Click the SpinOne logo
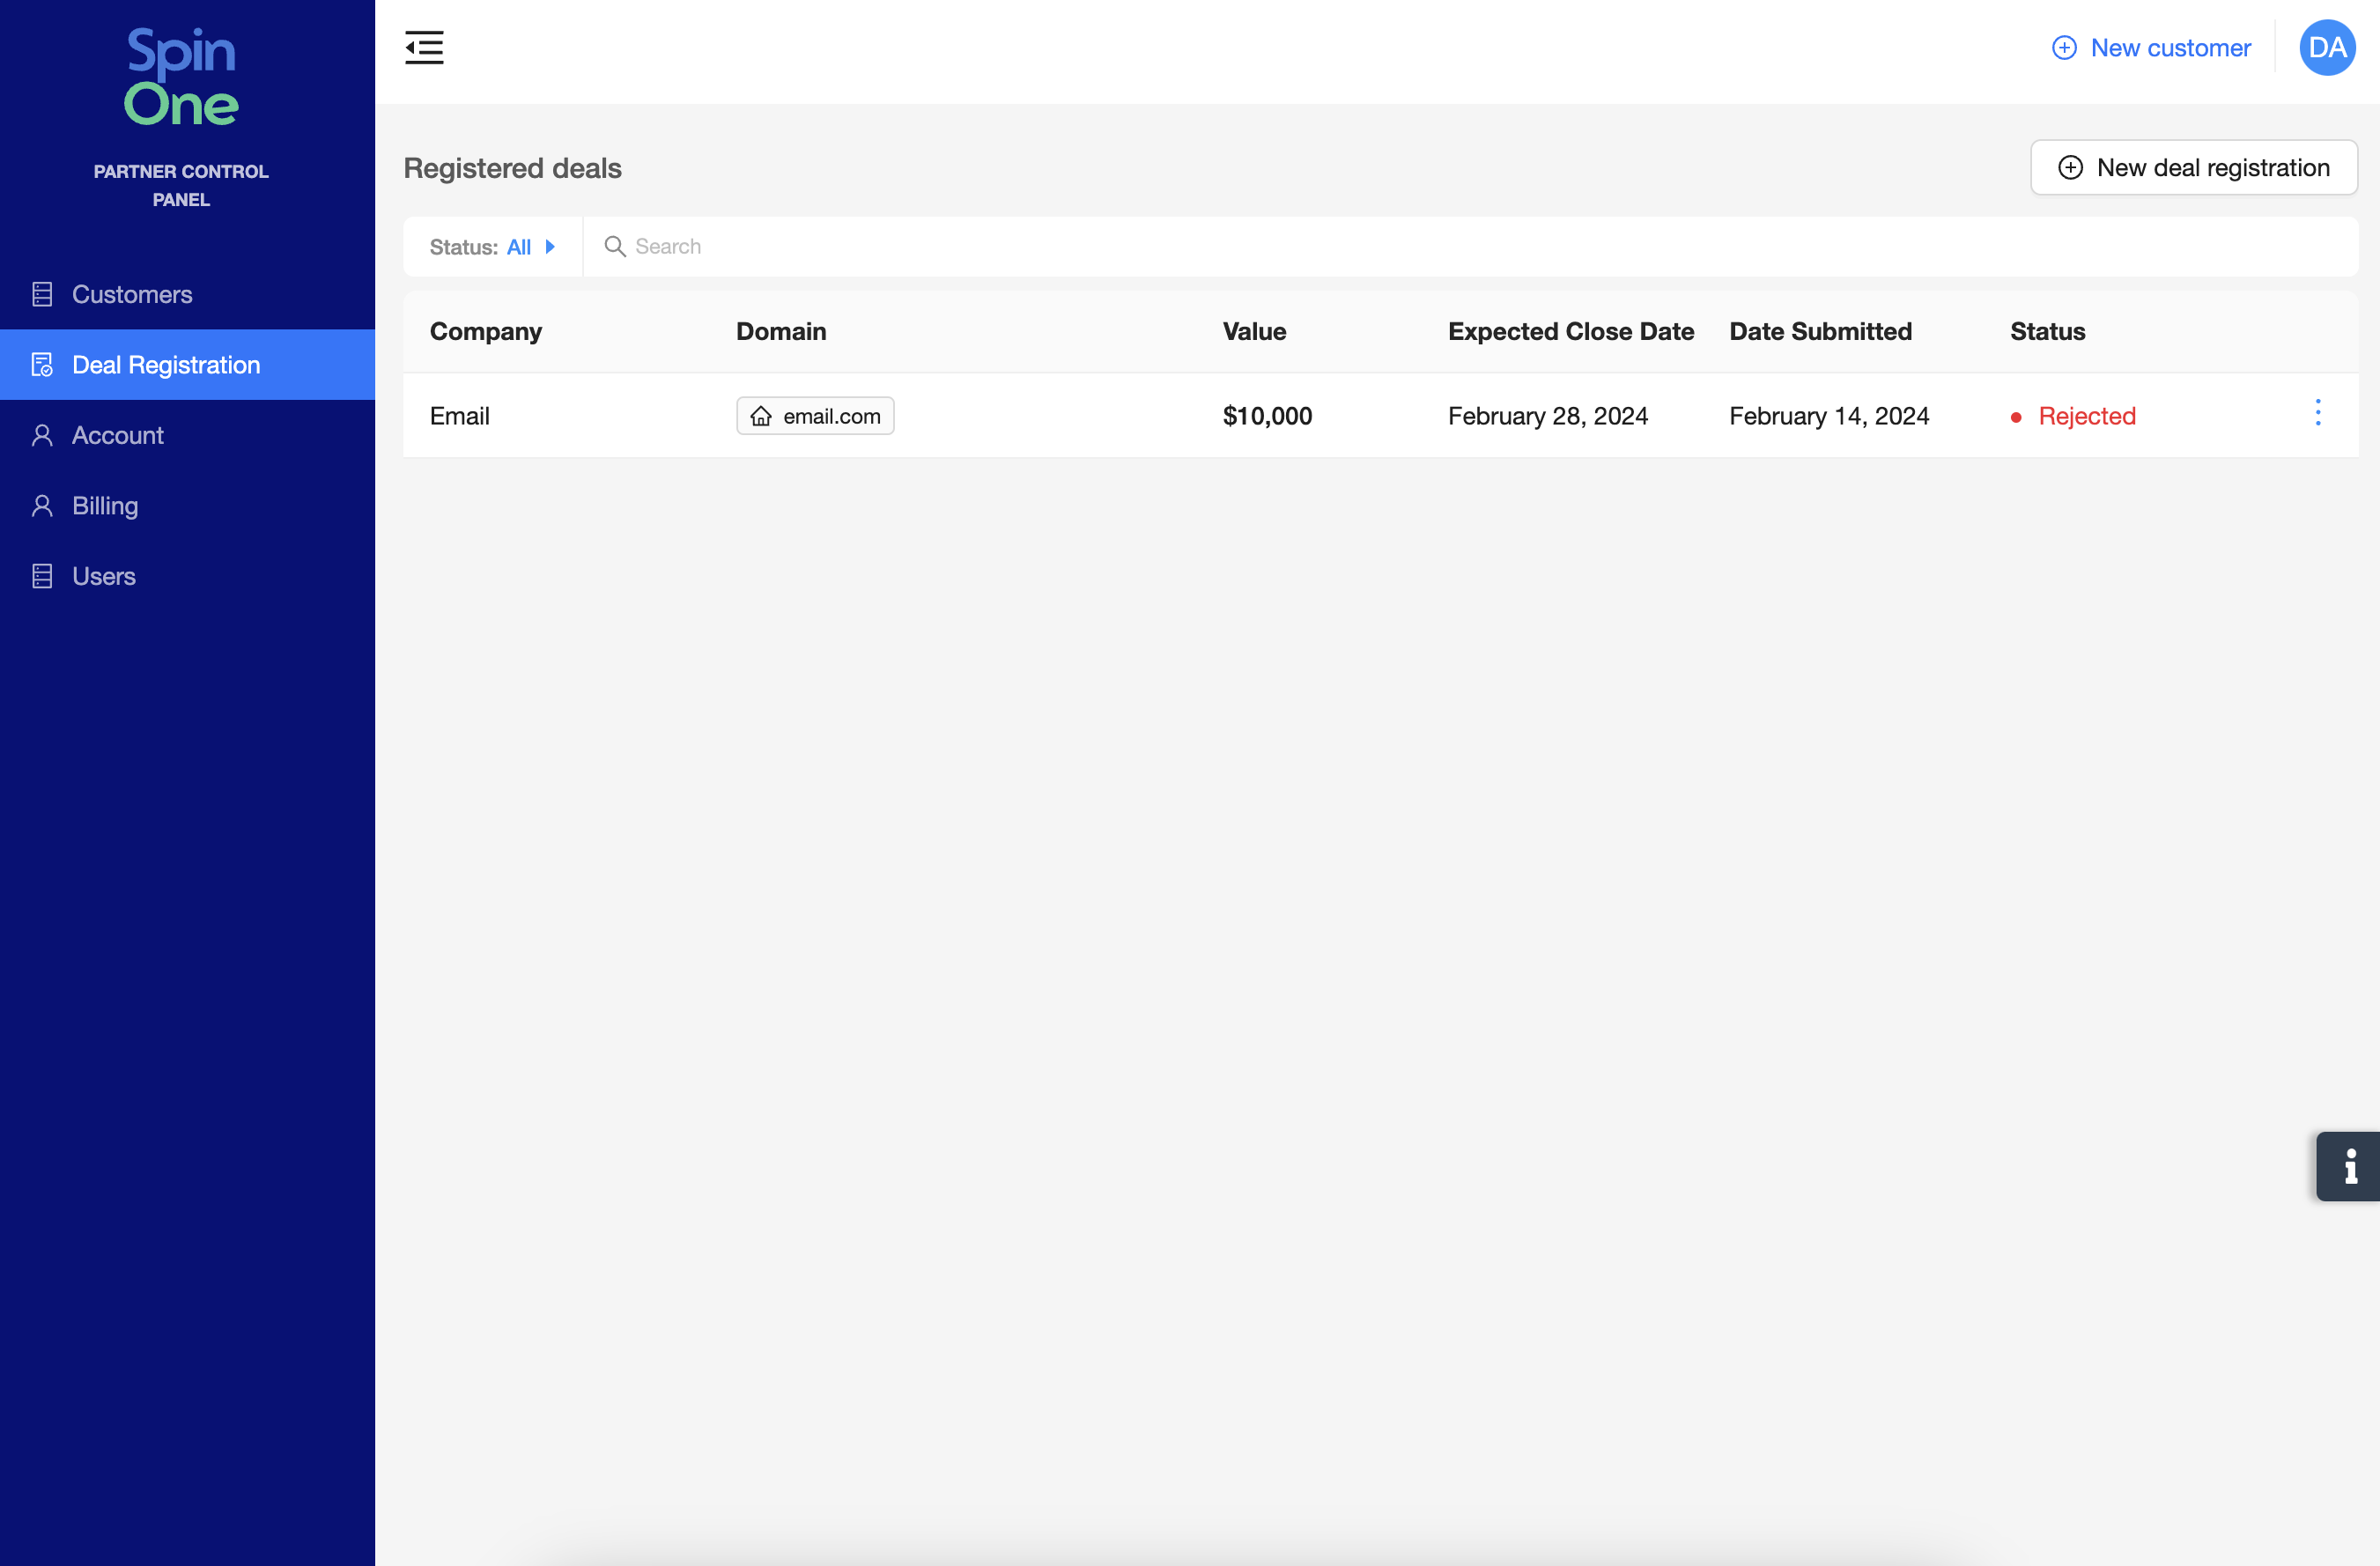The width and height of the screenshot is (2380, 1566). coord(181,77)
